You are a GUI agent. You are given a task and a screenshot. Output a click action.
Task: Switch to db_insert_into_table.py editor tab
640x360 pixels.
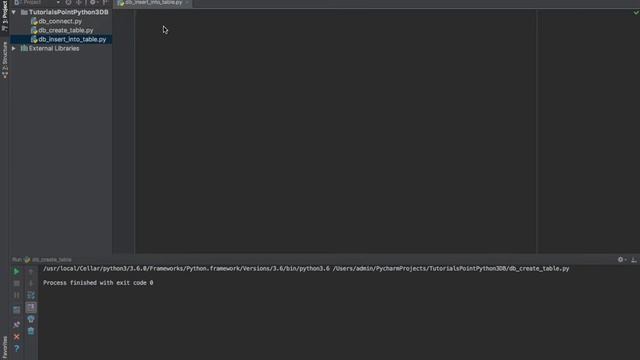click(x=153, y=2)
